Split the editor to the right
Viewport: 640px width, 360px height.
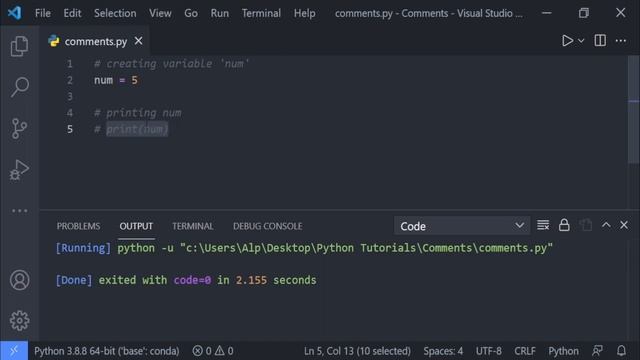(600, 40)
